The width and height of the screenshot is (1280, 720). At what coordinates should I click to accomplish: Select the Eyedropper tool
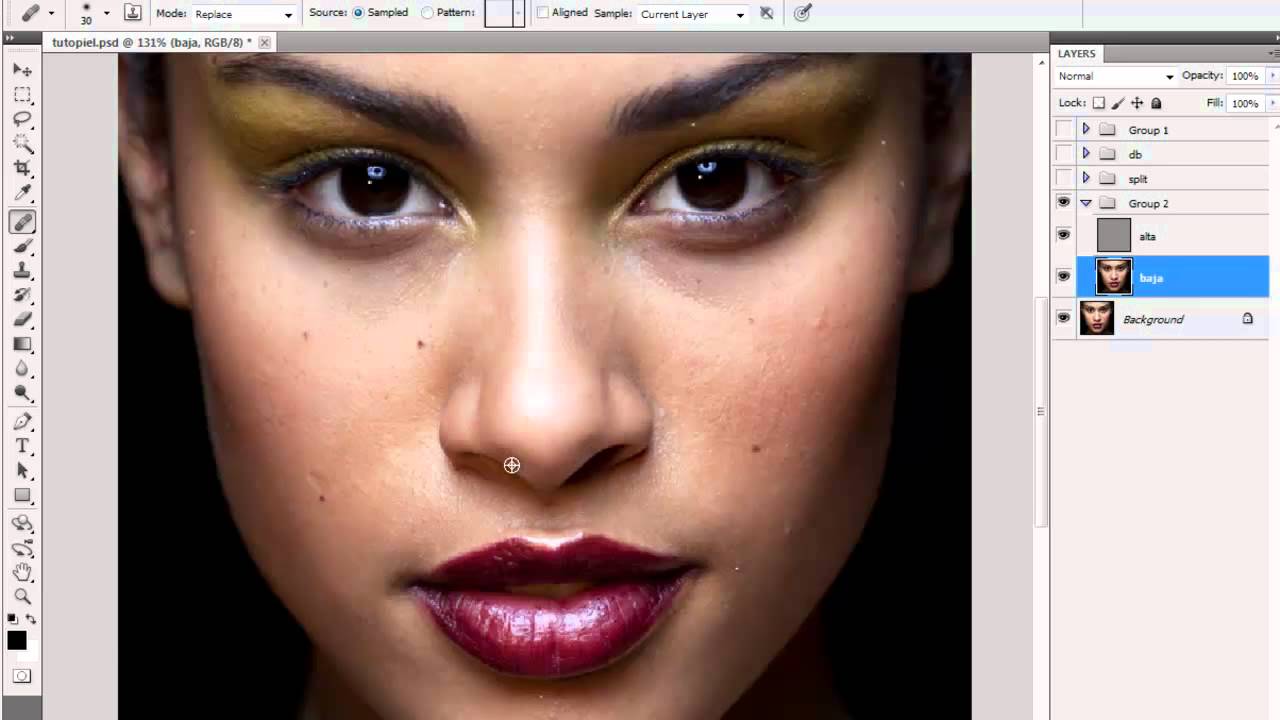(22, 193)
